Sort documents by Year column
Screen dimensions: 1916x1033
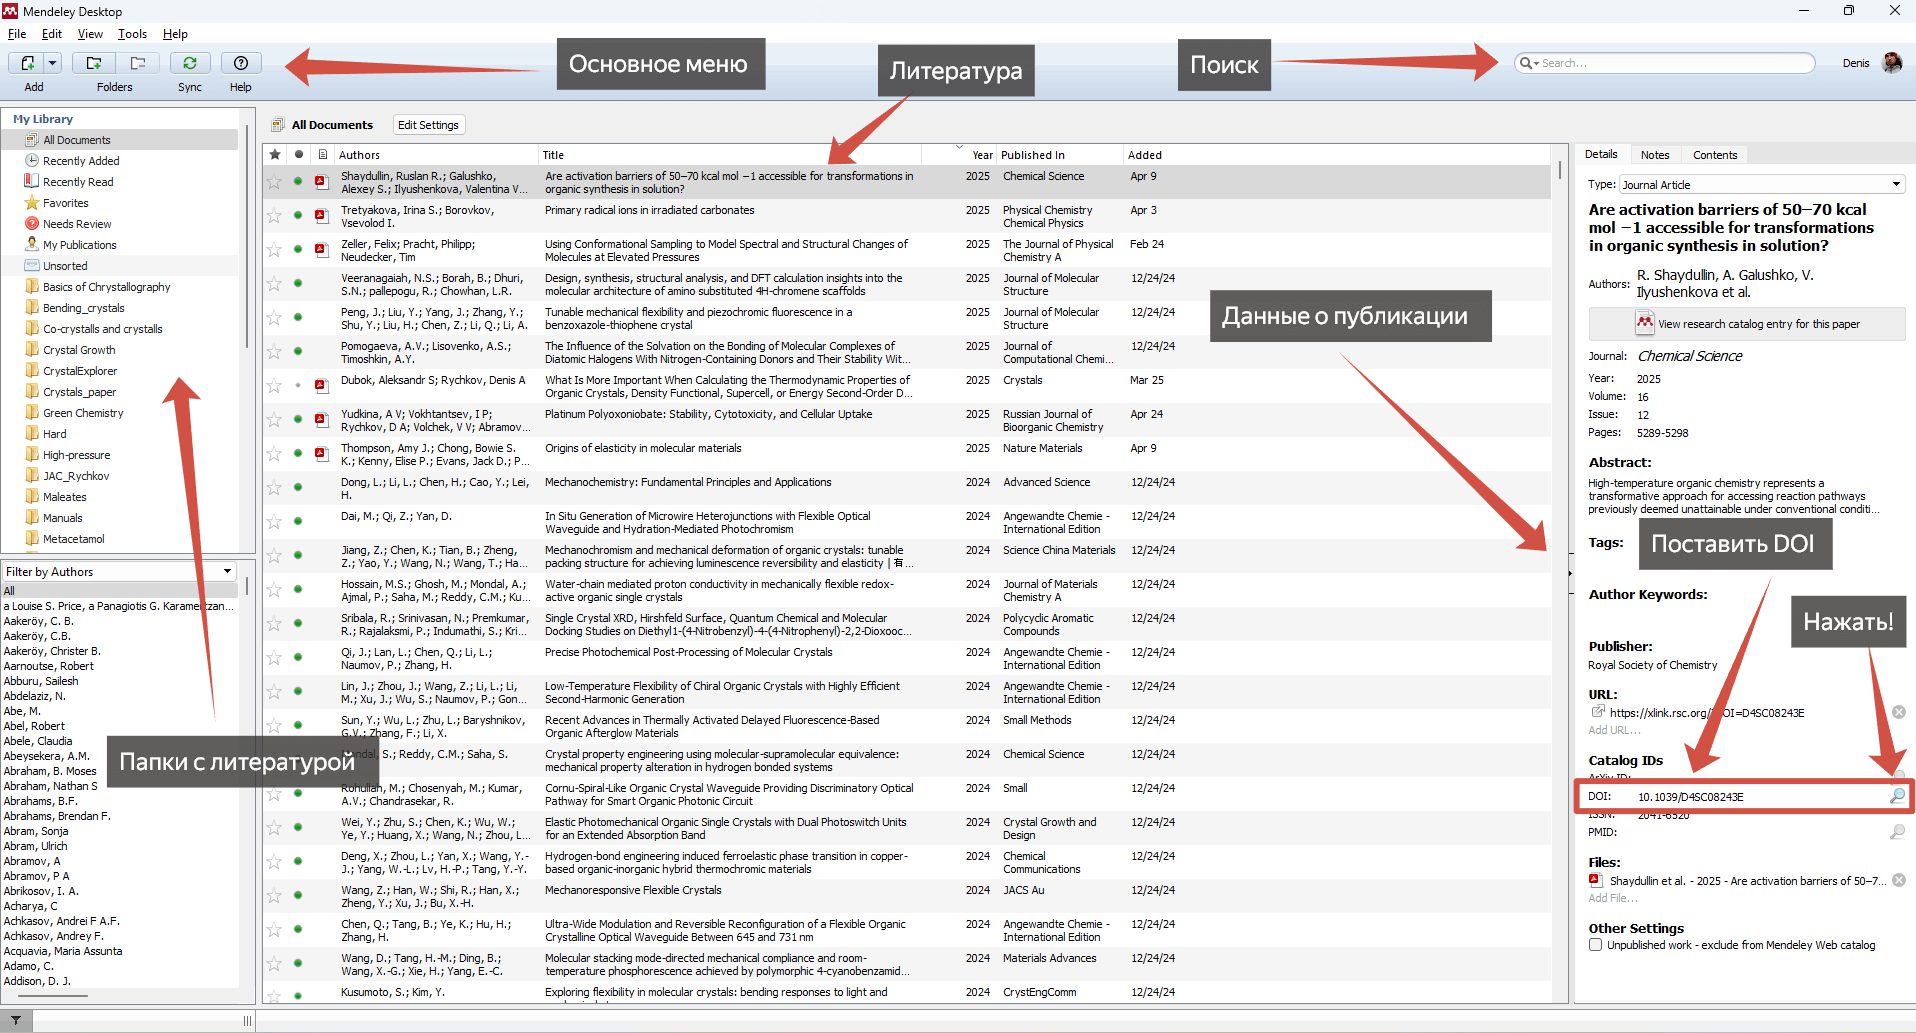pos(982,155)
